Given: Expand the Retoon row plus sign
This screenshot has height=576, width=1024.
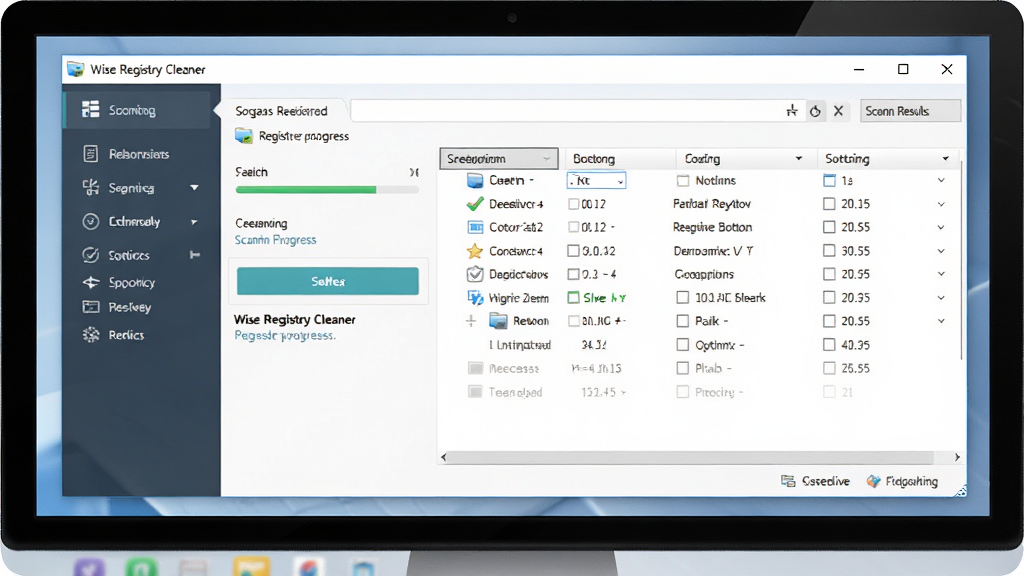Looking at the screenshot, I should pos(471,321).
